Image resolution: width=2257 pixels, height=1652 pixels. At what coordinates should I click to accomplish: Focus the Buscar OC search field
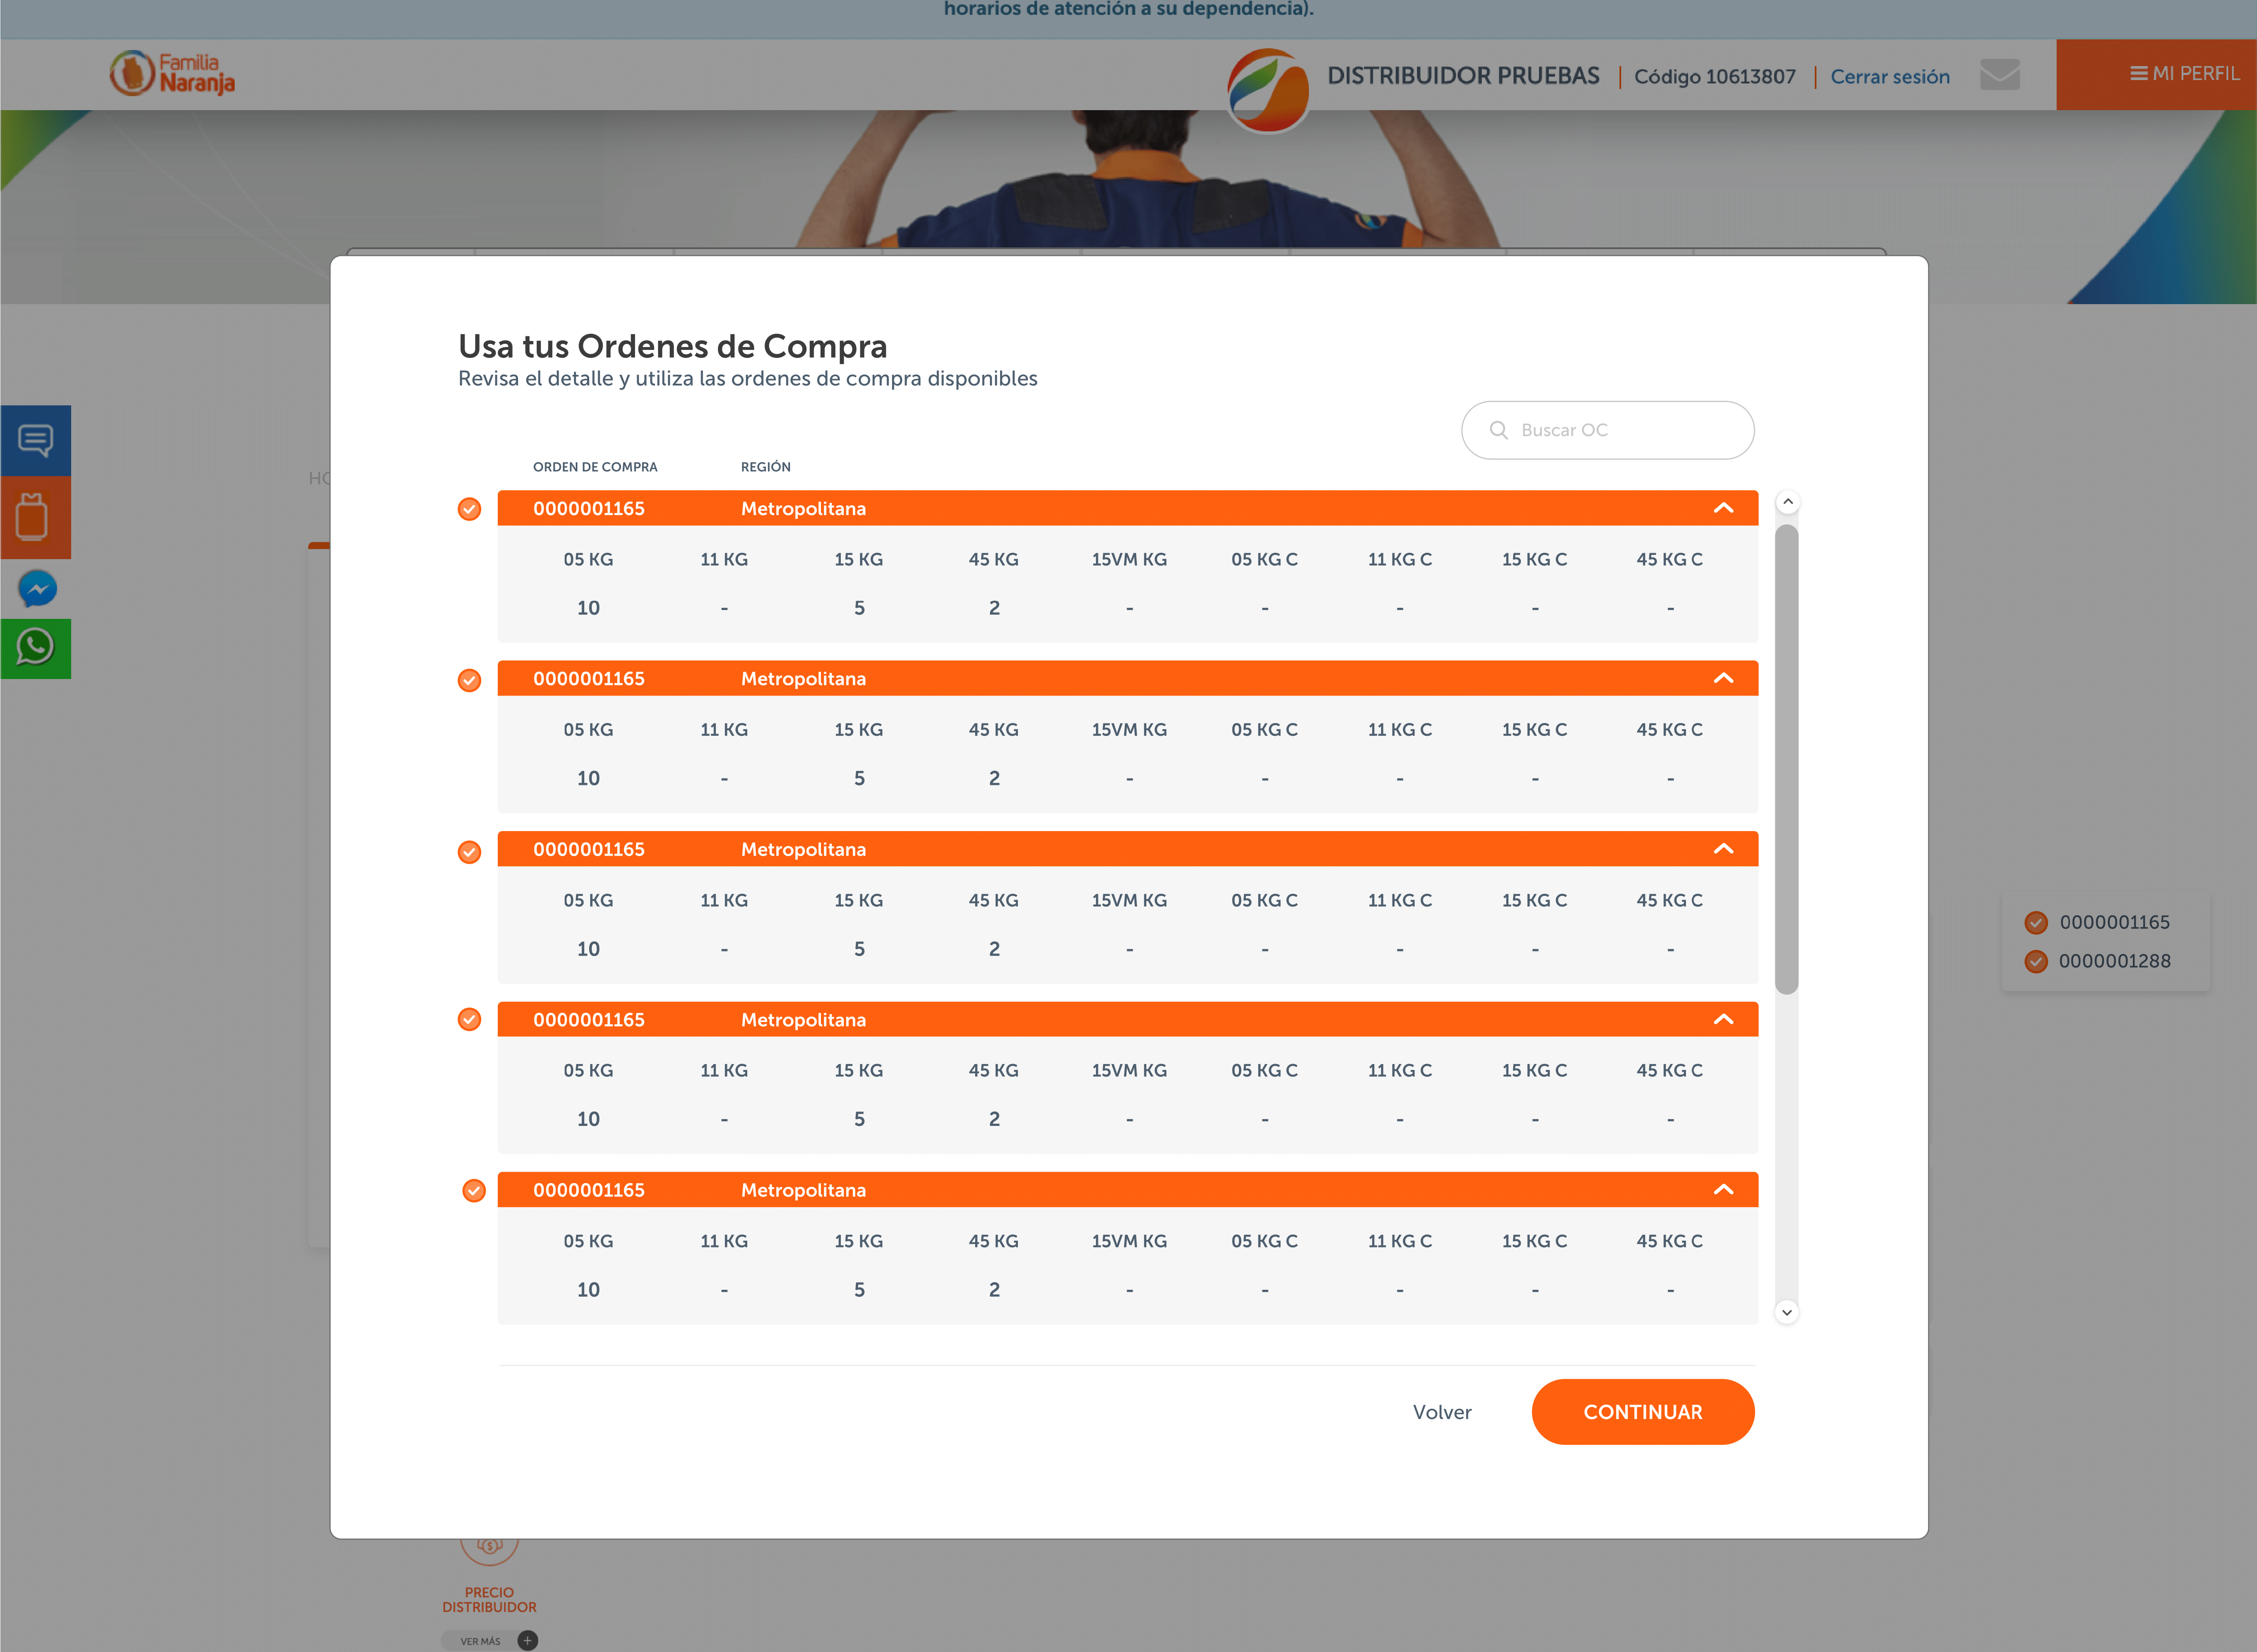point(1607,430)
